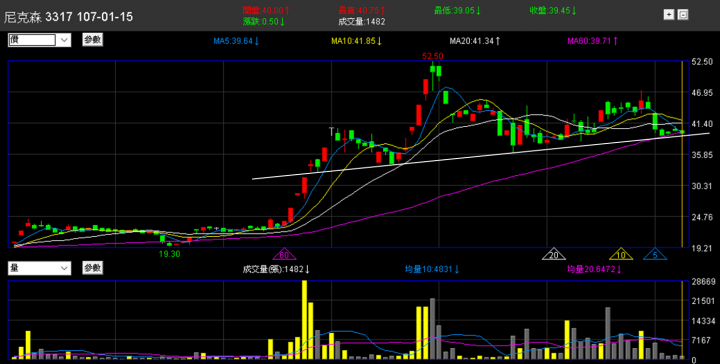Select the purple 60-day triangle marker
Viewport: 720px width, 364px height.
coord(284,254)
